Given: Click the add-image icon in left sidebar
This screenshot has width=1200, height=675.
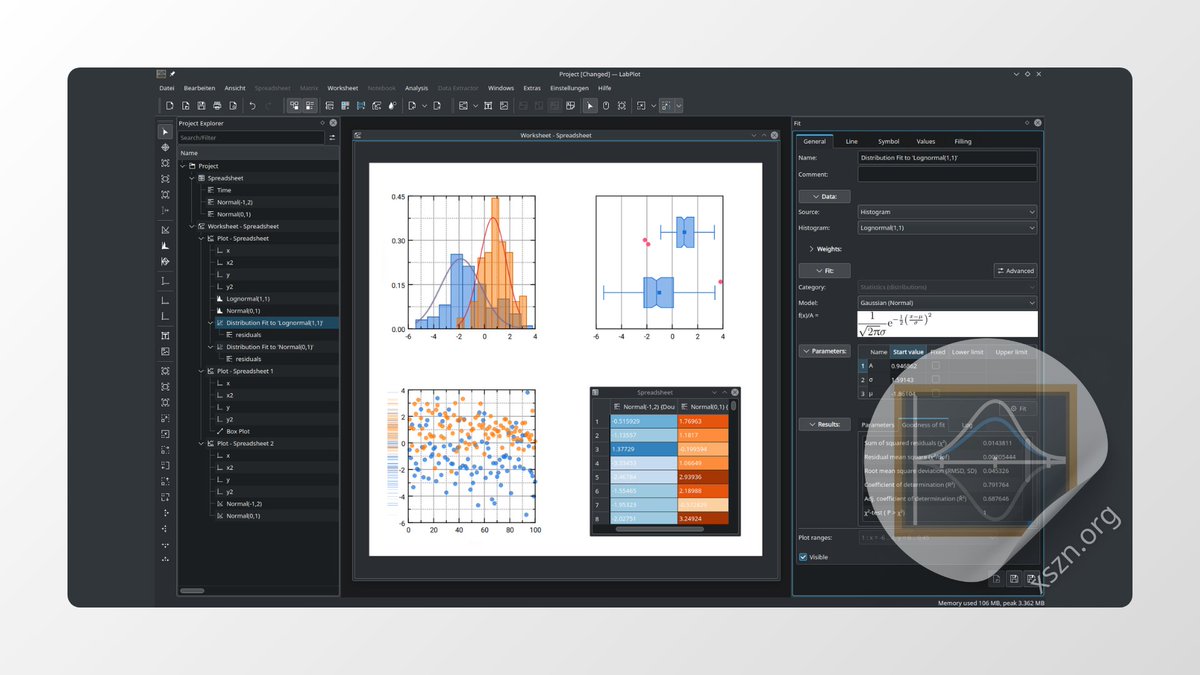Looking at the screenshot, I should pos(165,351).
